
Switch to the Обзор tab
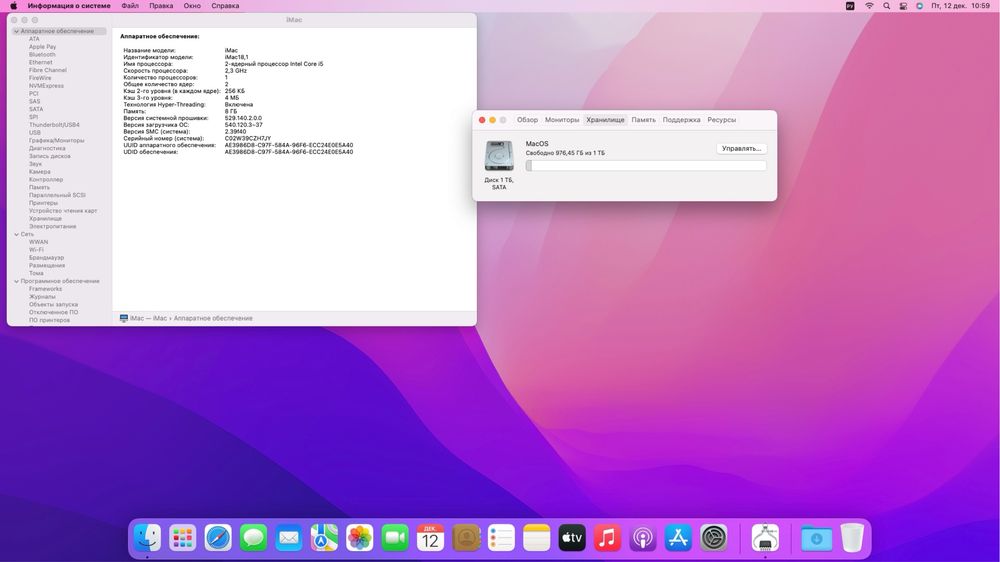click(x=527, y=120)
